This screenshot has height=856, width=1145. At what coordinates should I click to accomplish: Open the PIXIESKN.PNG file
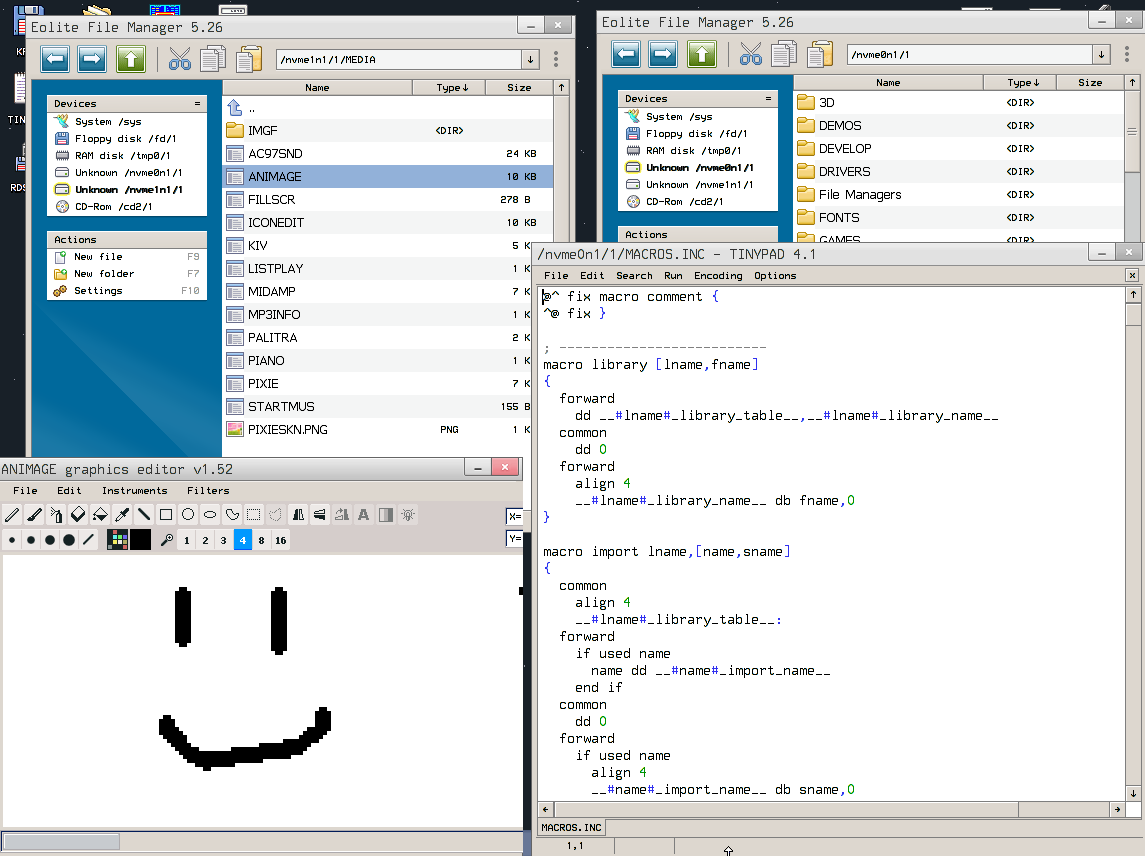(x=288, y=429)
